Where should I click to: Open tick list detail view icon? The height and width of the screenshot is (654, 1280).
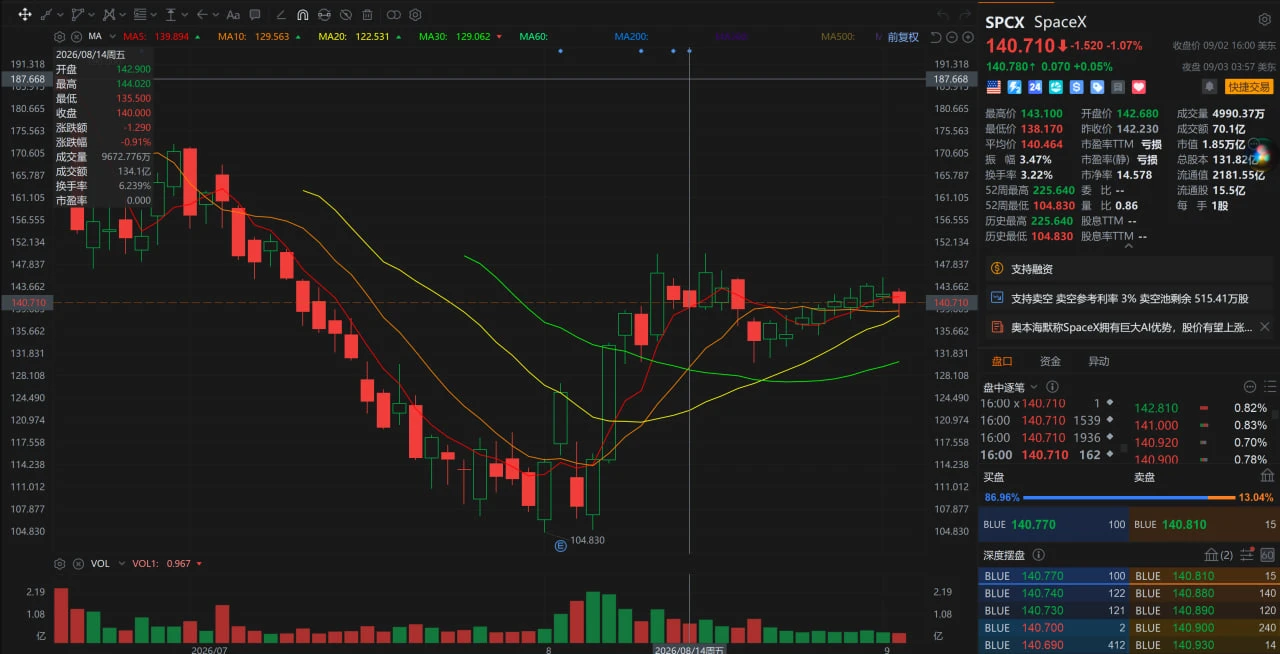click(1270, 387)
